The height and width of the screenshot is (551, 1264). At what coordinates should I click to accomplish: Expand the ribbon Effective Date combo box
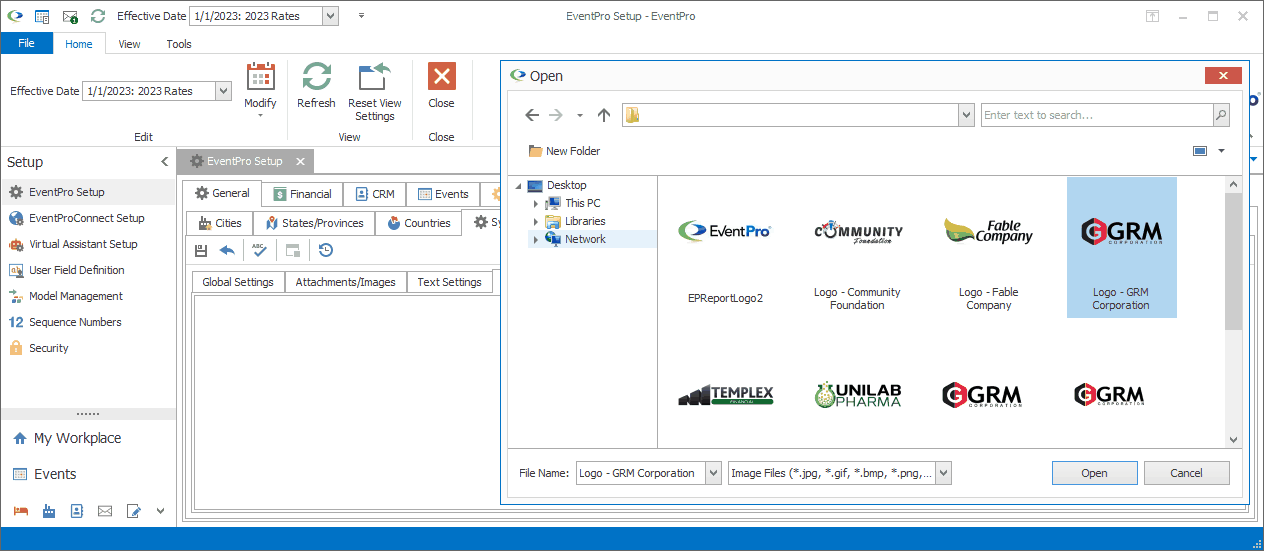point(223,91)
